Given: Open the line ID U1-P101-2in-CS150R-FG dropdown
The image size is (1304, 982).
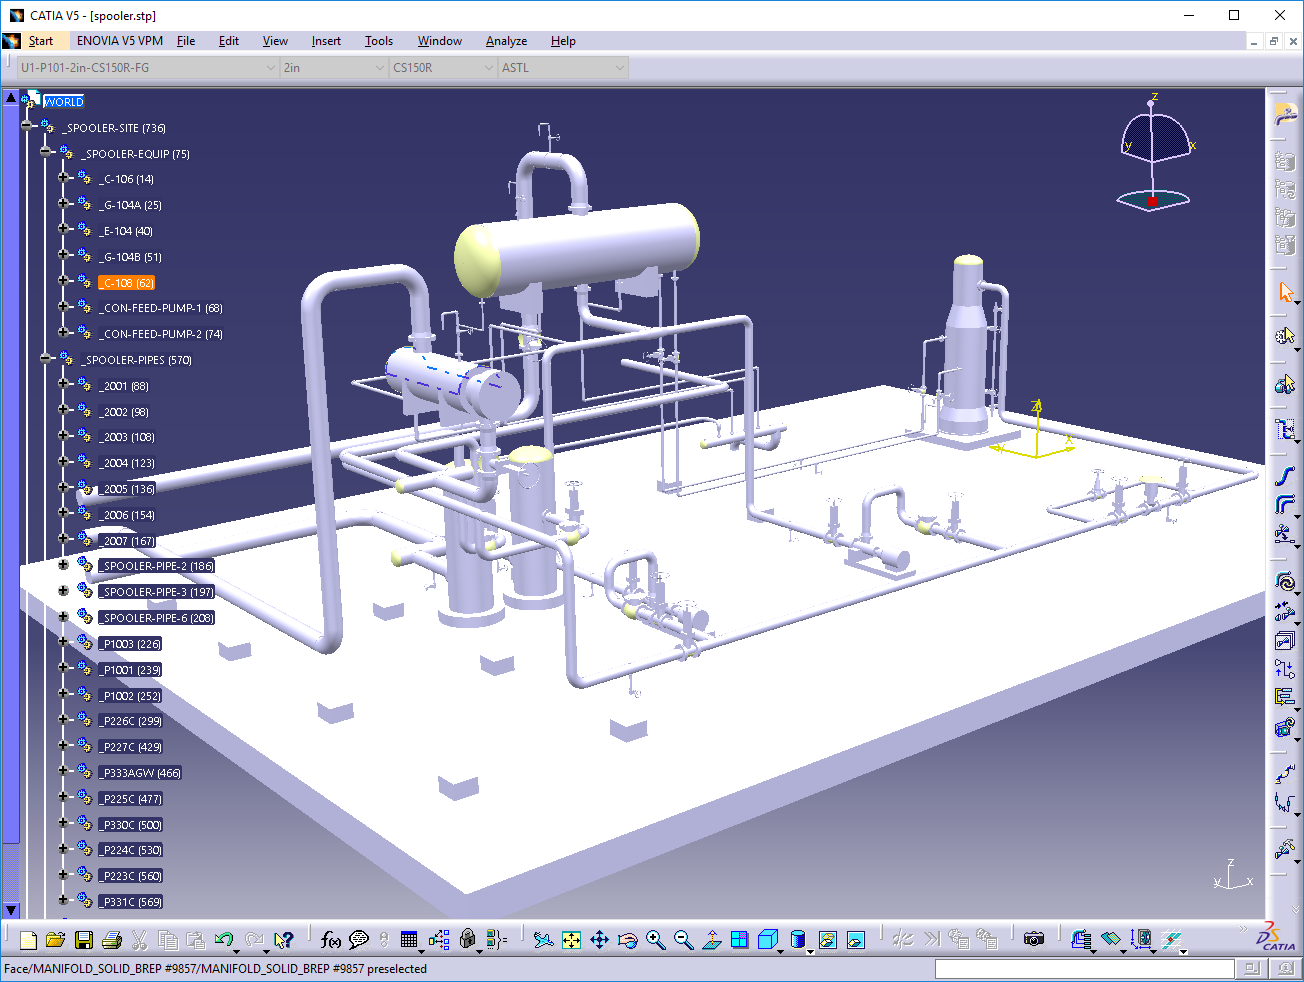Looking at the screenshot, I should [x=271, y=68].
